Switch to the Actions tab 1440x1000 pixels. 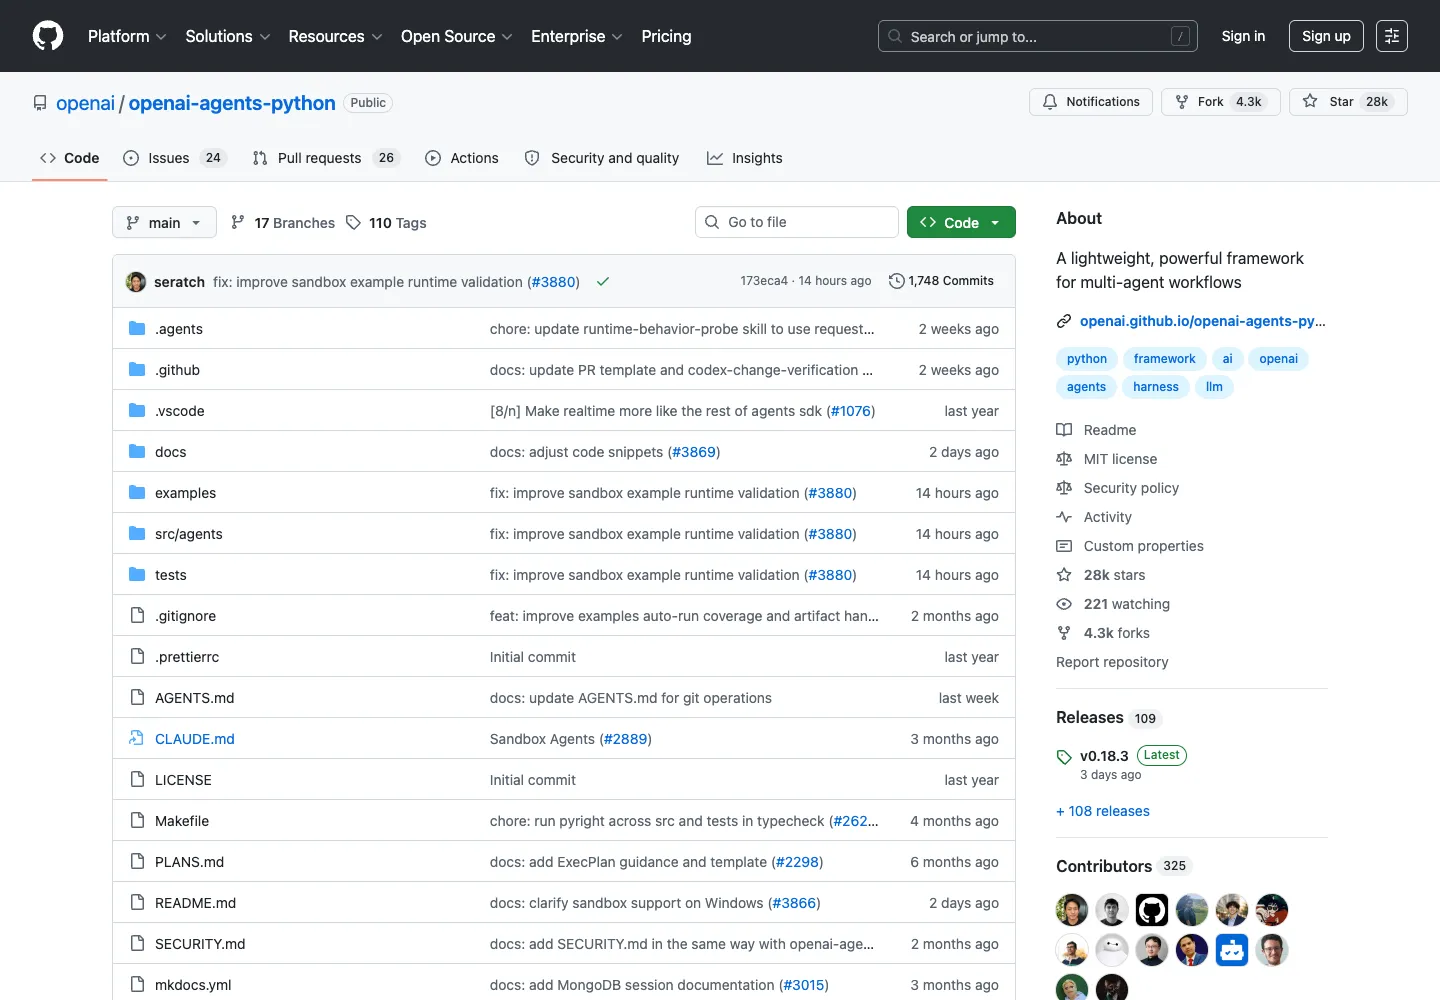pos(462,158)
